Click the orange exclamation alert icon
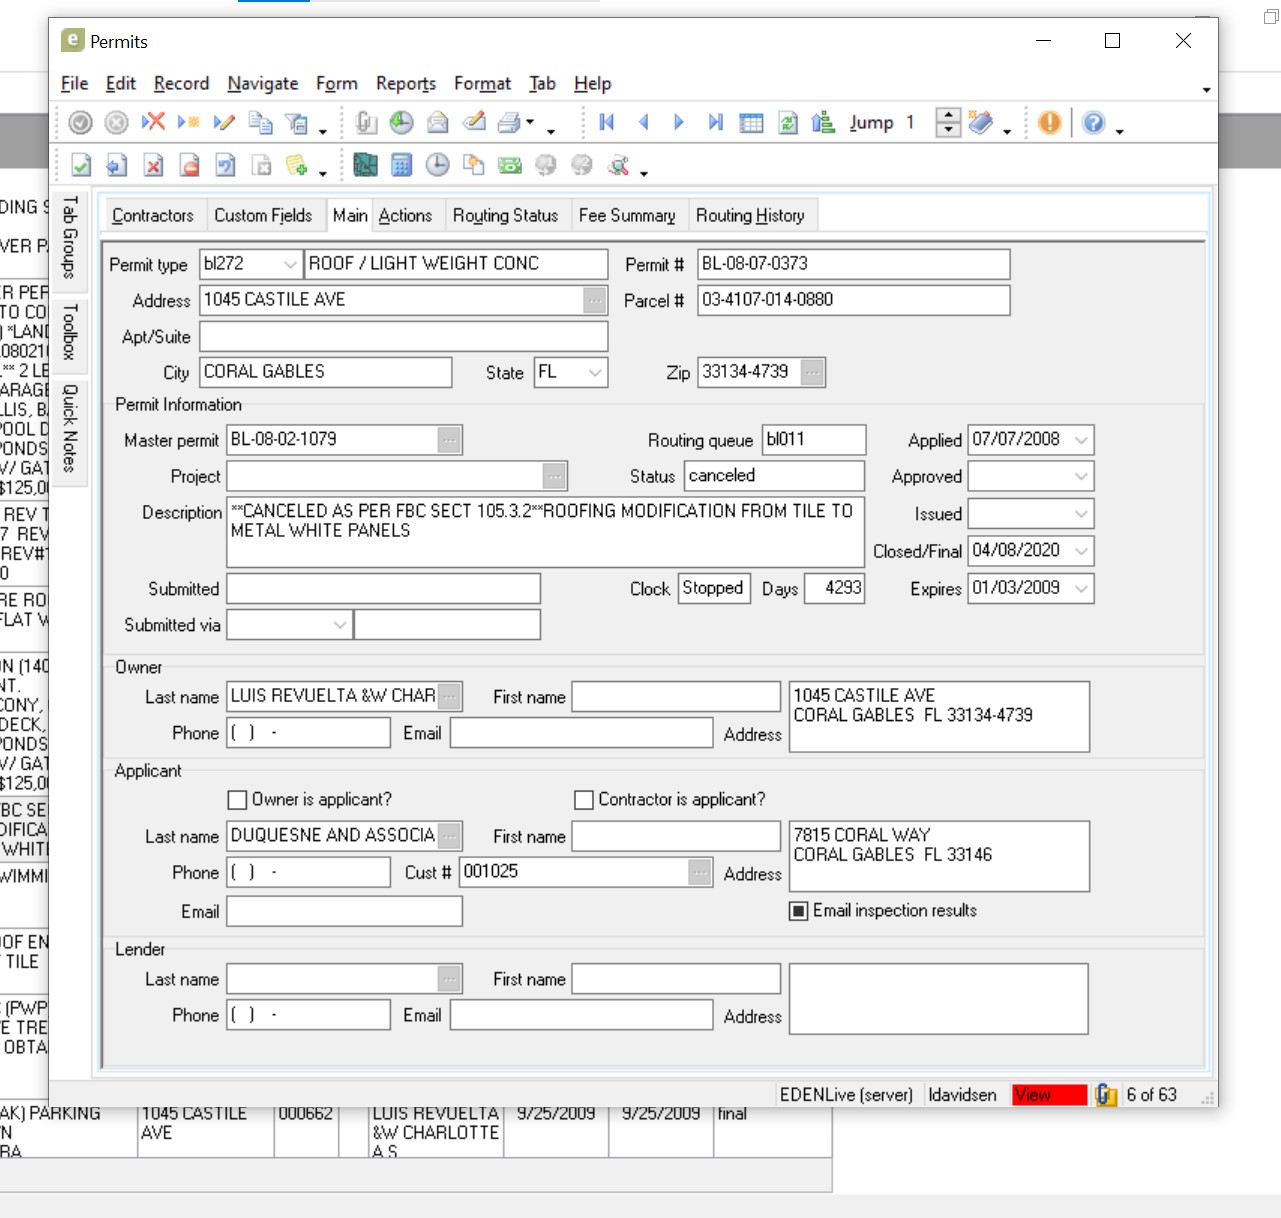Screen dimensions: 1281x1218 click(x=1049, y=123)
